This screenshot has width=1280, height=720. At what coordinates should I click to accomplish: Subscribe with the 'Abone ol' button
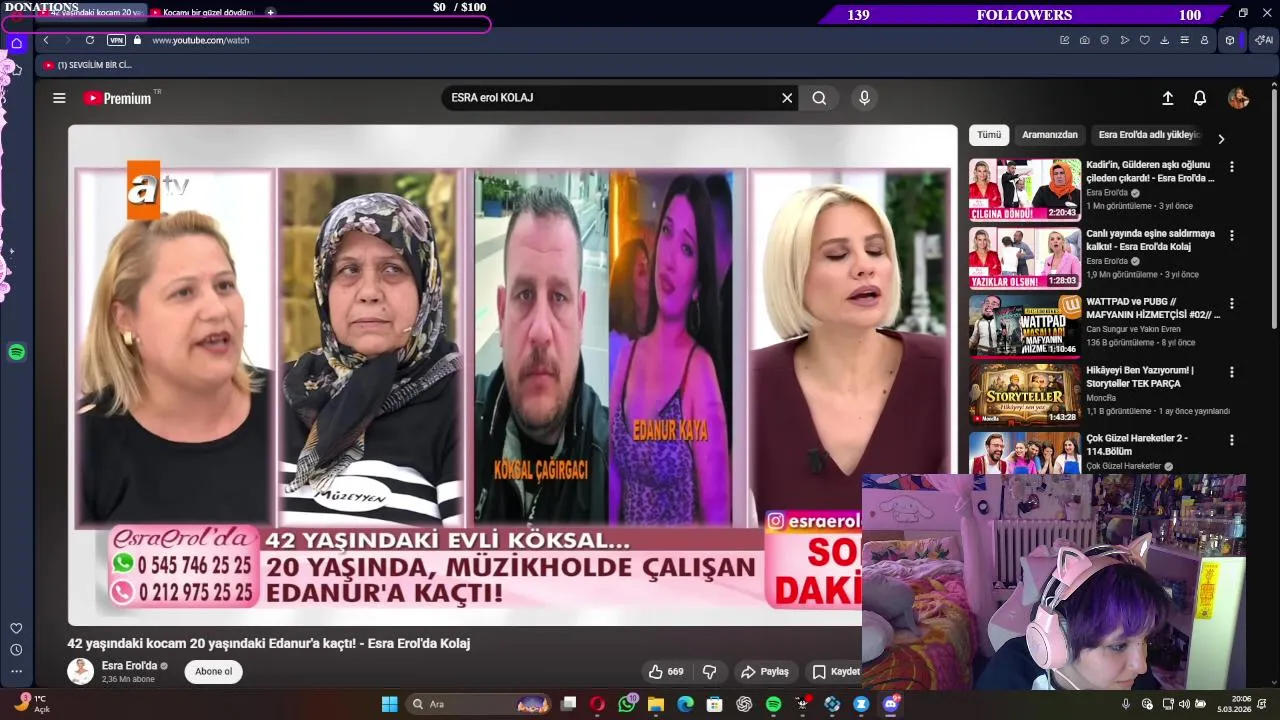point(213,672)
